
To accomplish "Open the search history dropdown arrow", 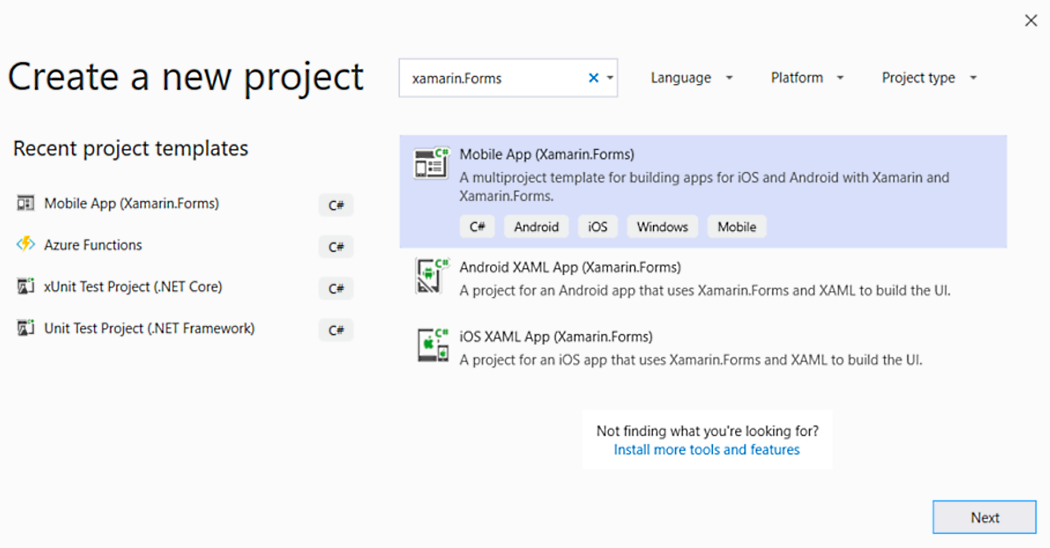I will tap(610, 78).
